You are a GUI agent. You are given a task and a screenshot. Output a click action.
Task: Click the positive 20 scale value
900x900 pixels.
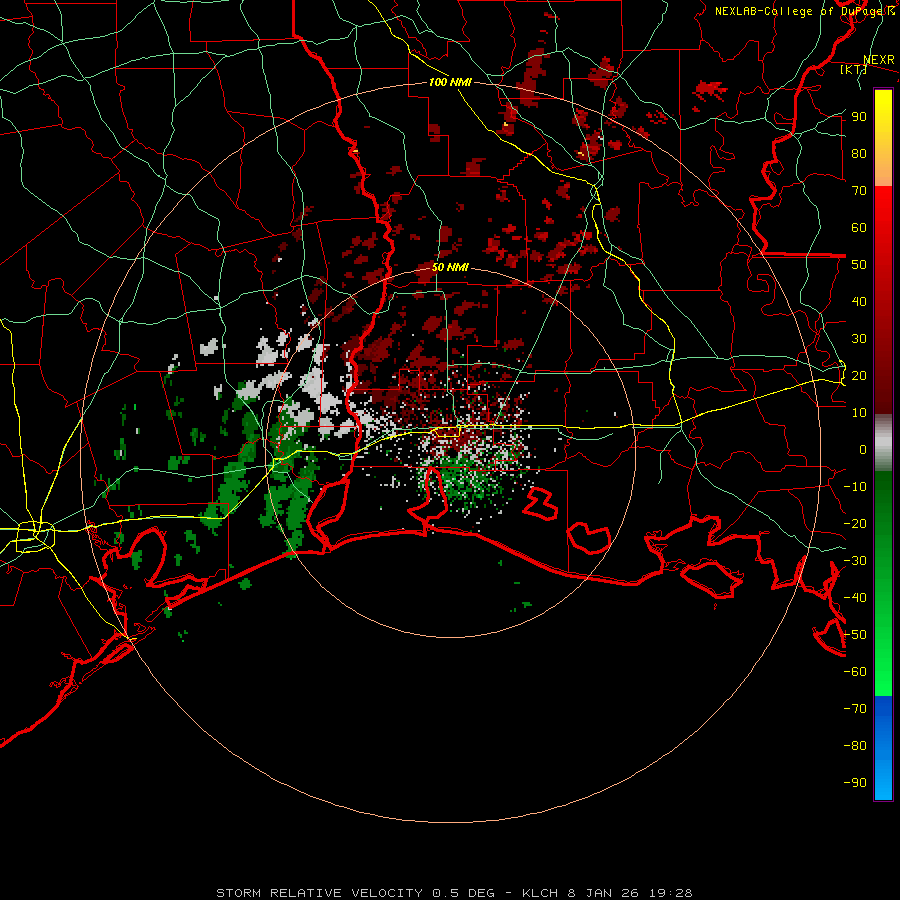(859, 376)
